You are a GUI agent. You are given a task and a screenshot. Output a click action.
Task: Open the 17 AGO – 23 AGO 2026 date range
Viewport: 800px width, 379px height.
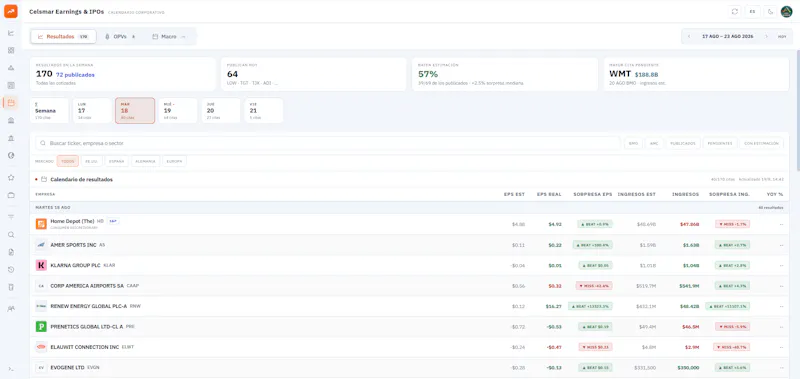(728, 36)
